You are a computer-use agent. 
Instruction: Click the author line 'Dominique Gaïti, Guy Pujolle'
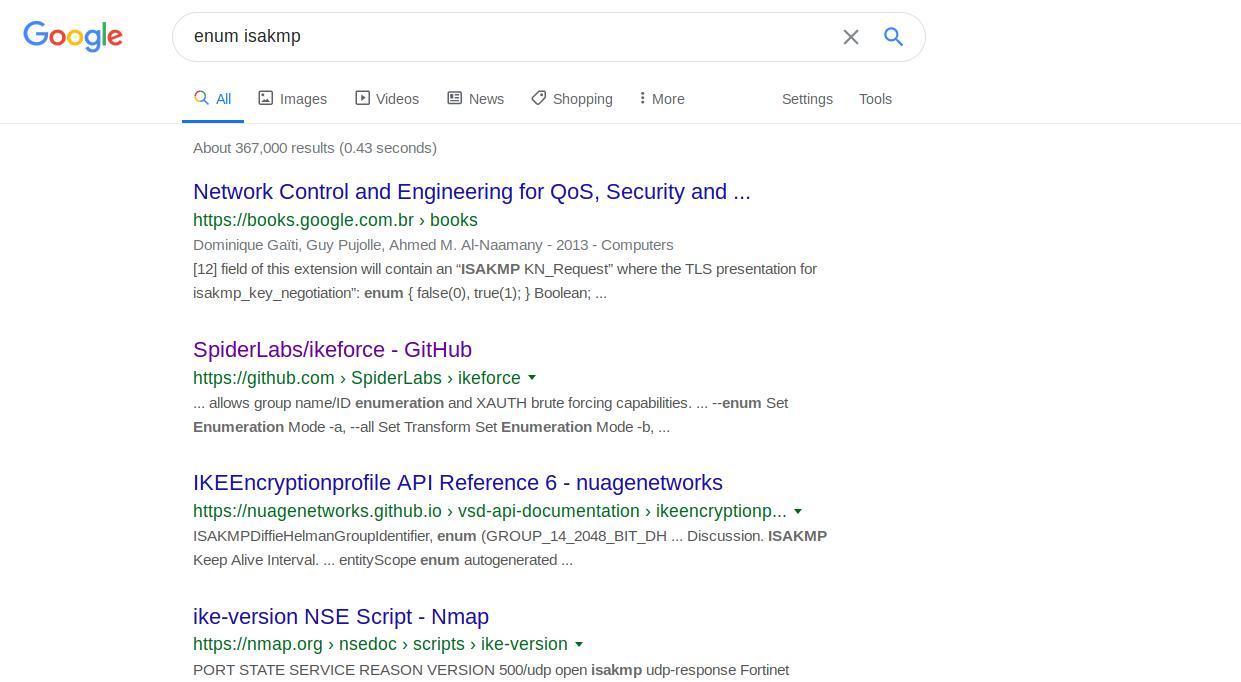click(x=433, y=245)
